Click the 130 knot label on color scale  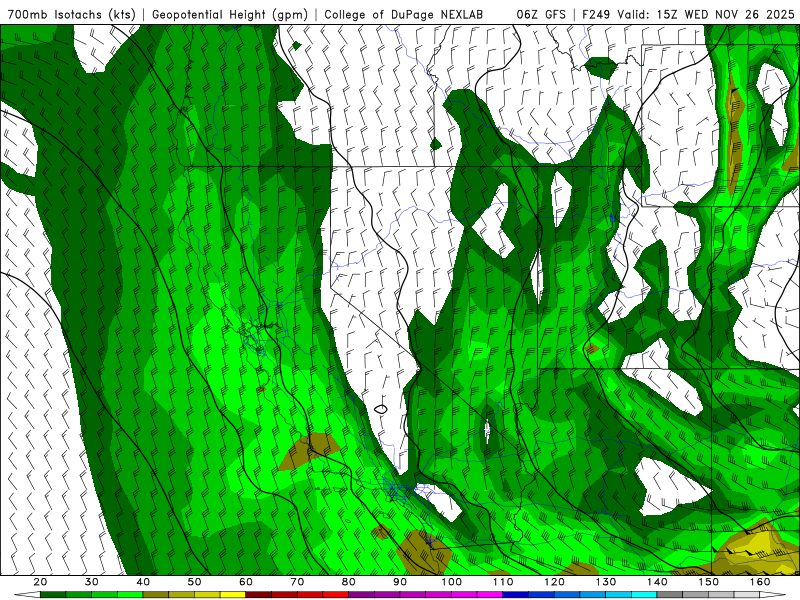(606, 582)
